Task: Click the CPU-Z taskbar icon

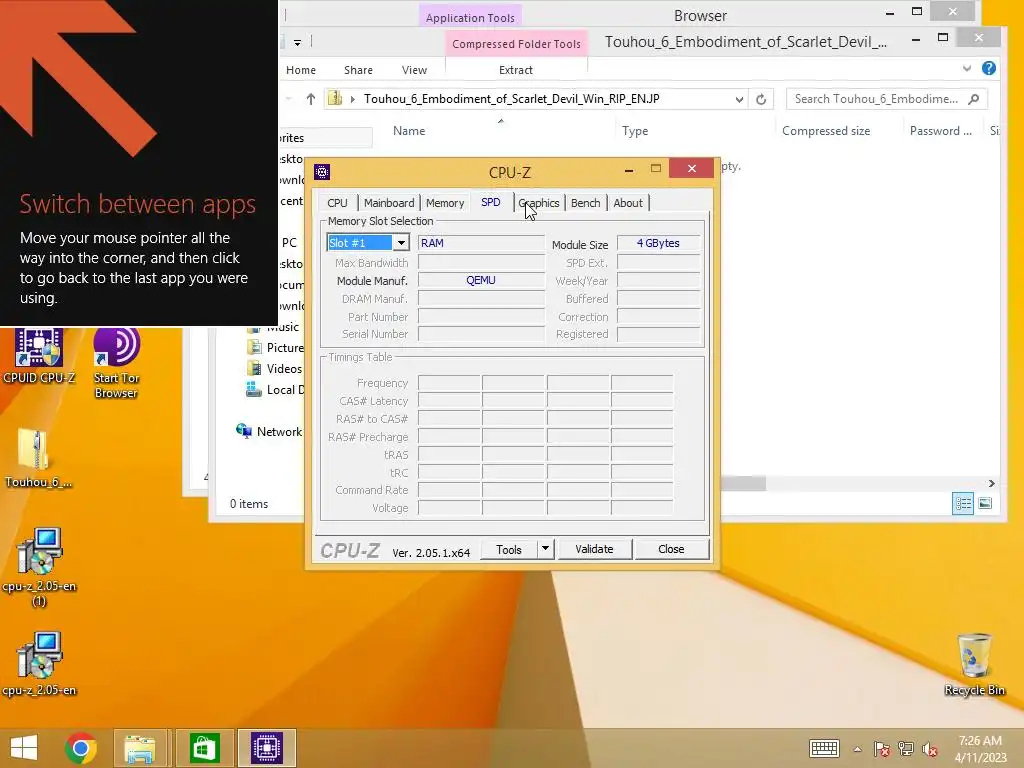Action: click(266, 748)
